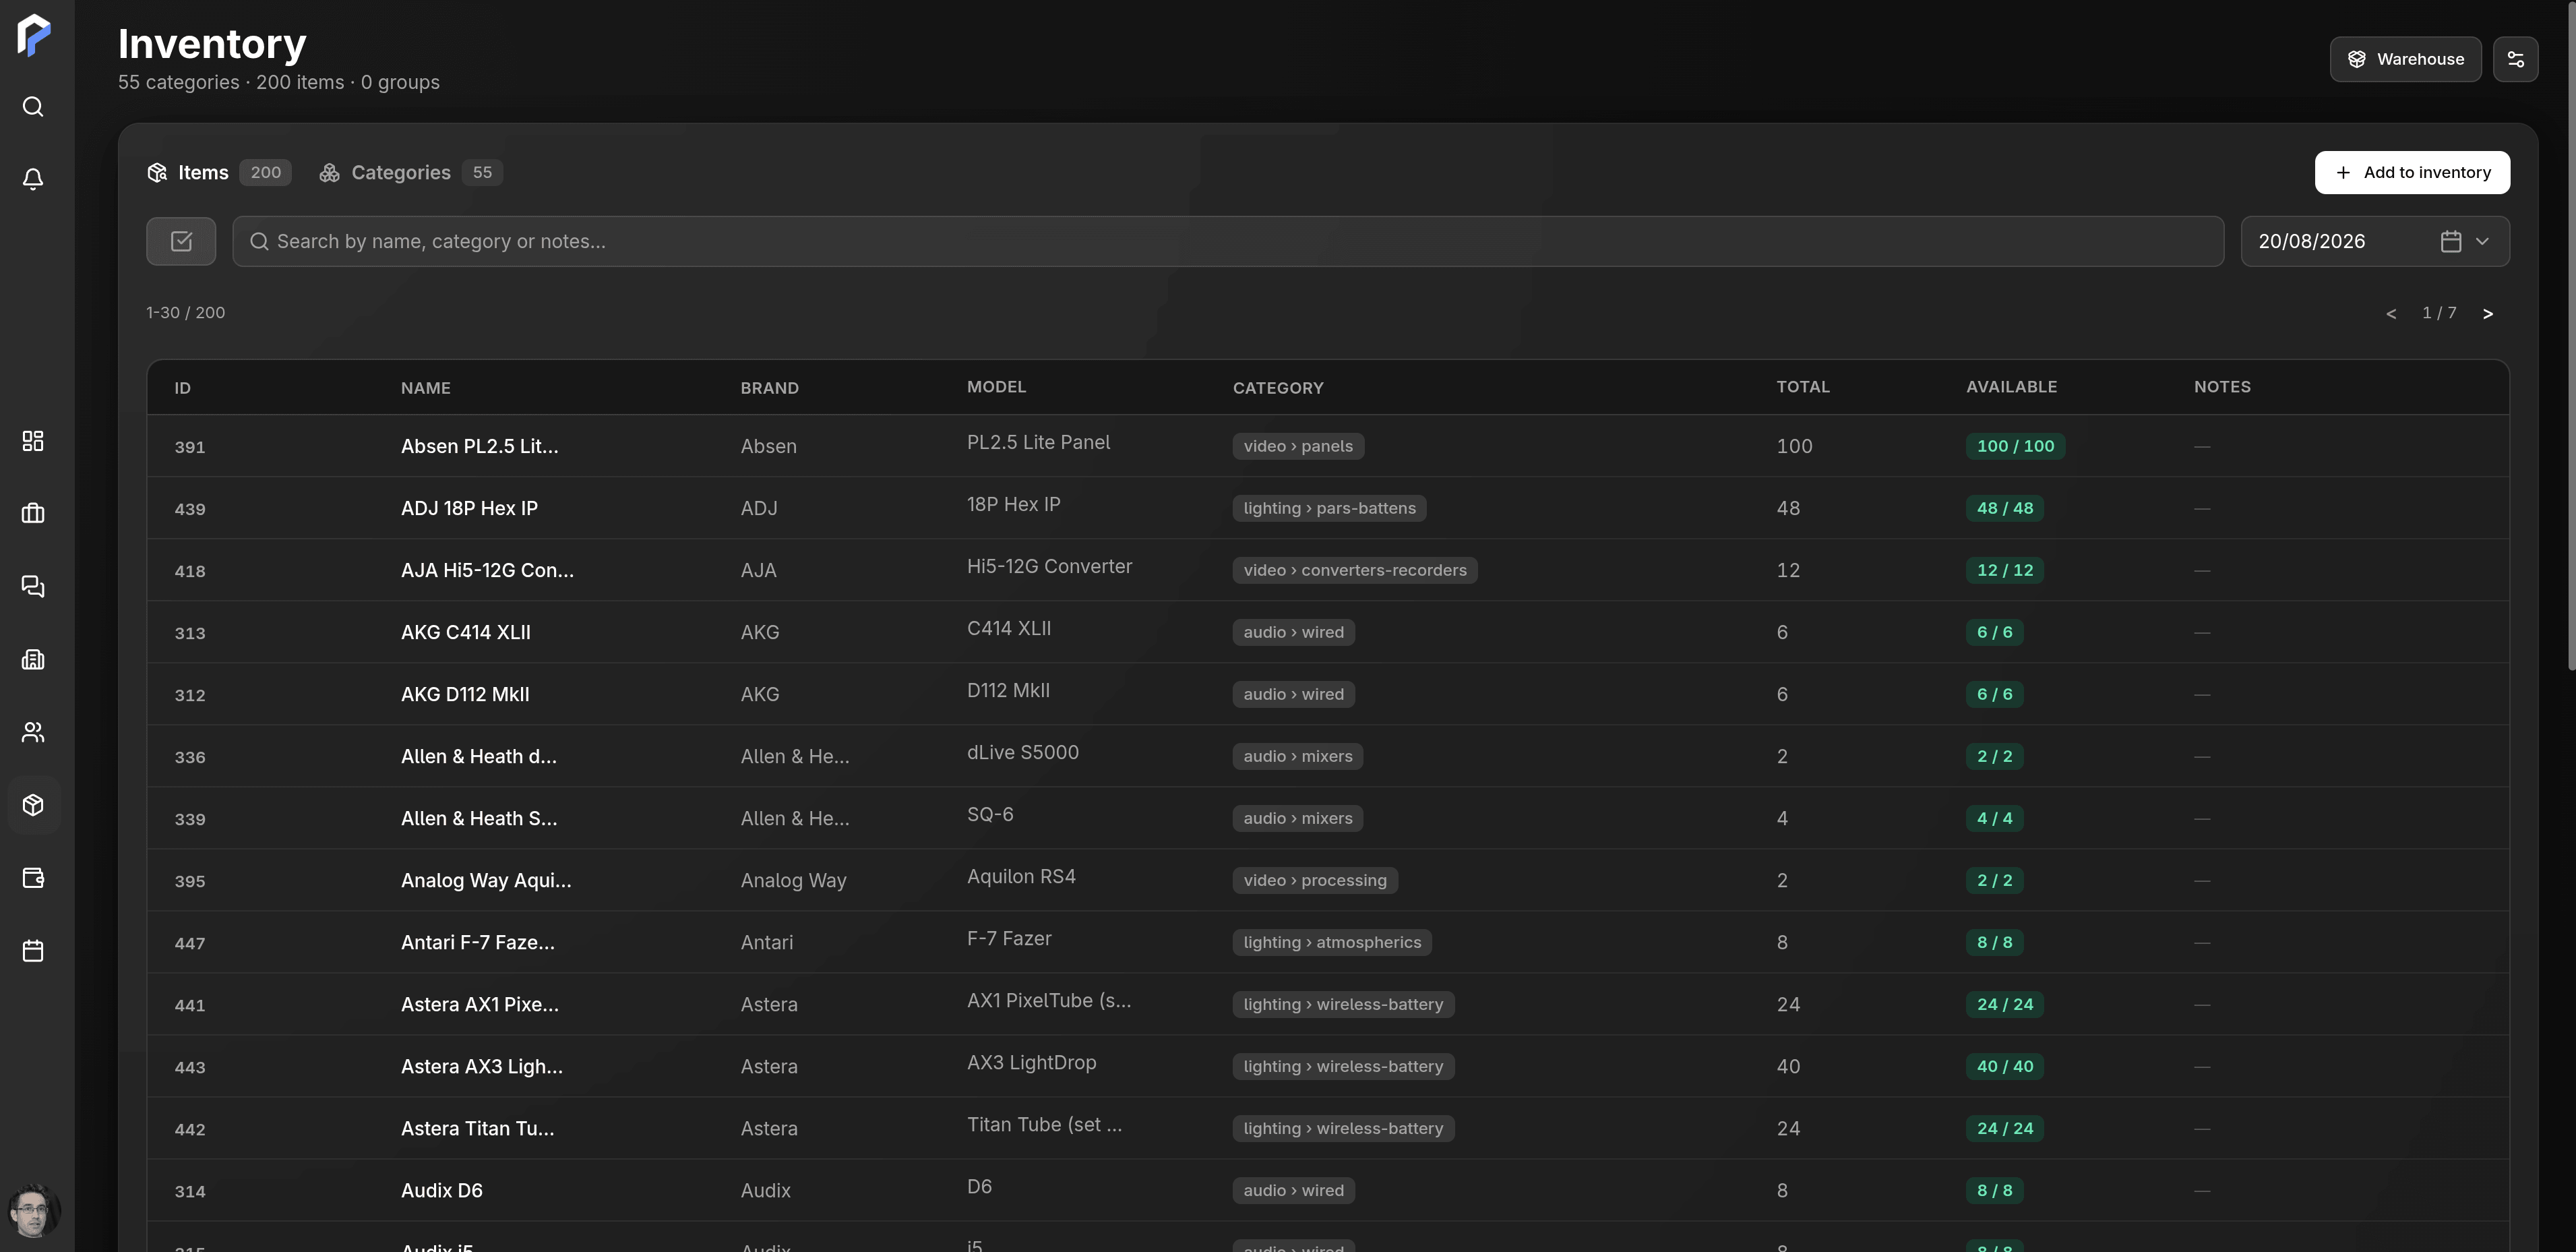Open the building icon in sidebar
This screenshot has width=2576, height=1252.
pos(33,659)
